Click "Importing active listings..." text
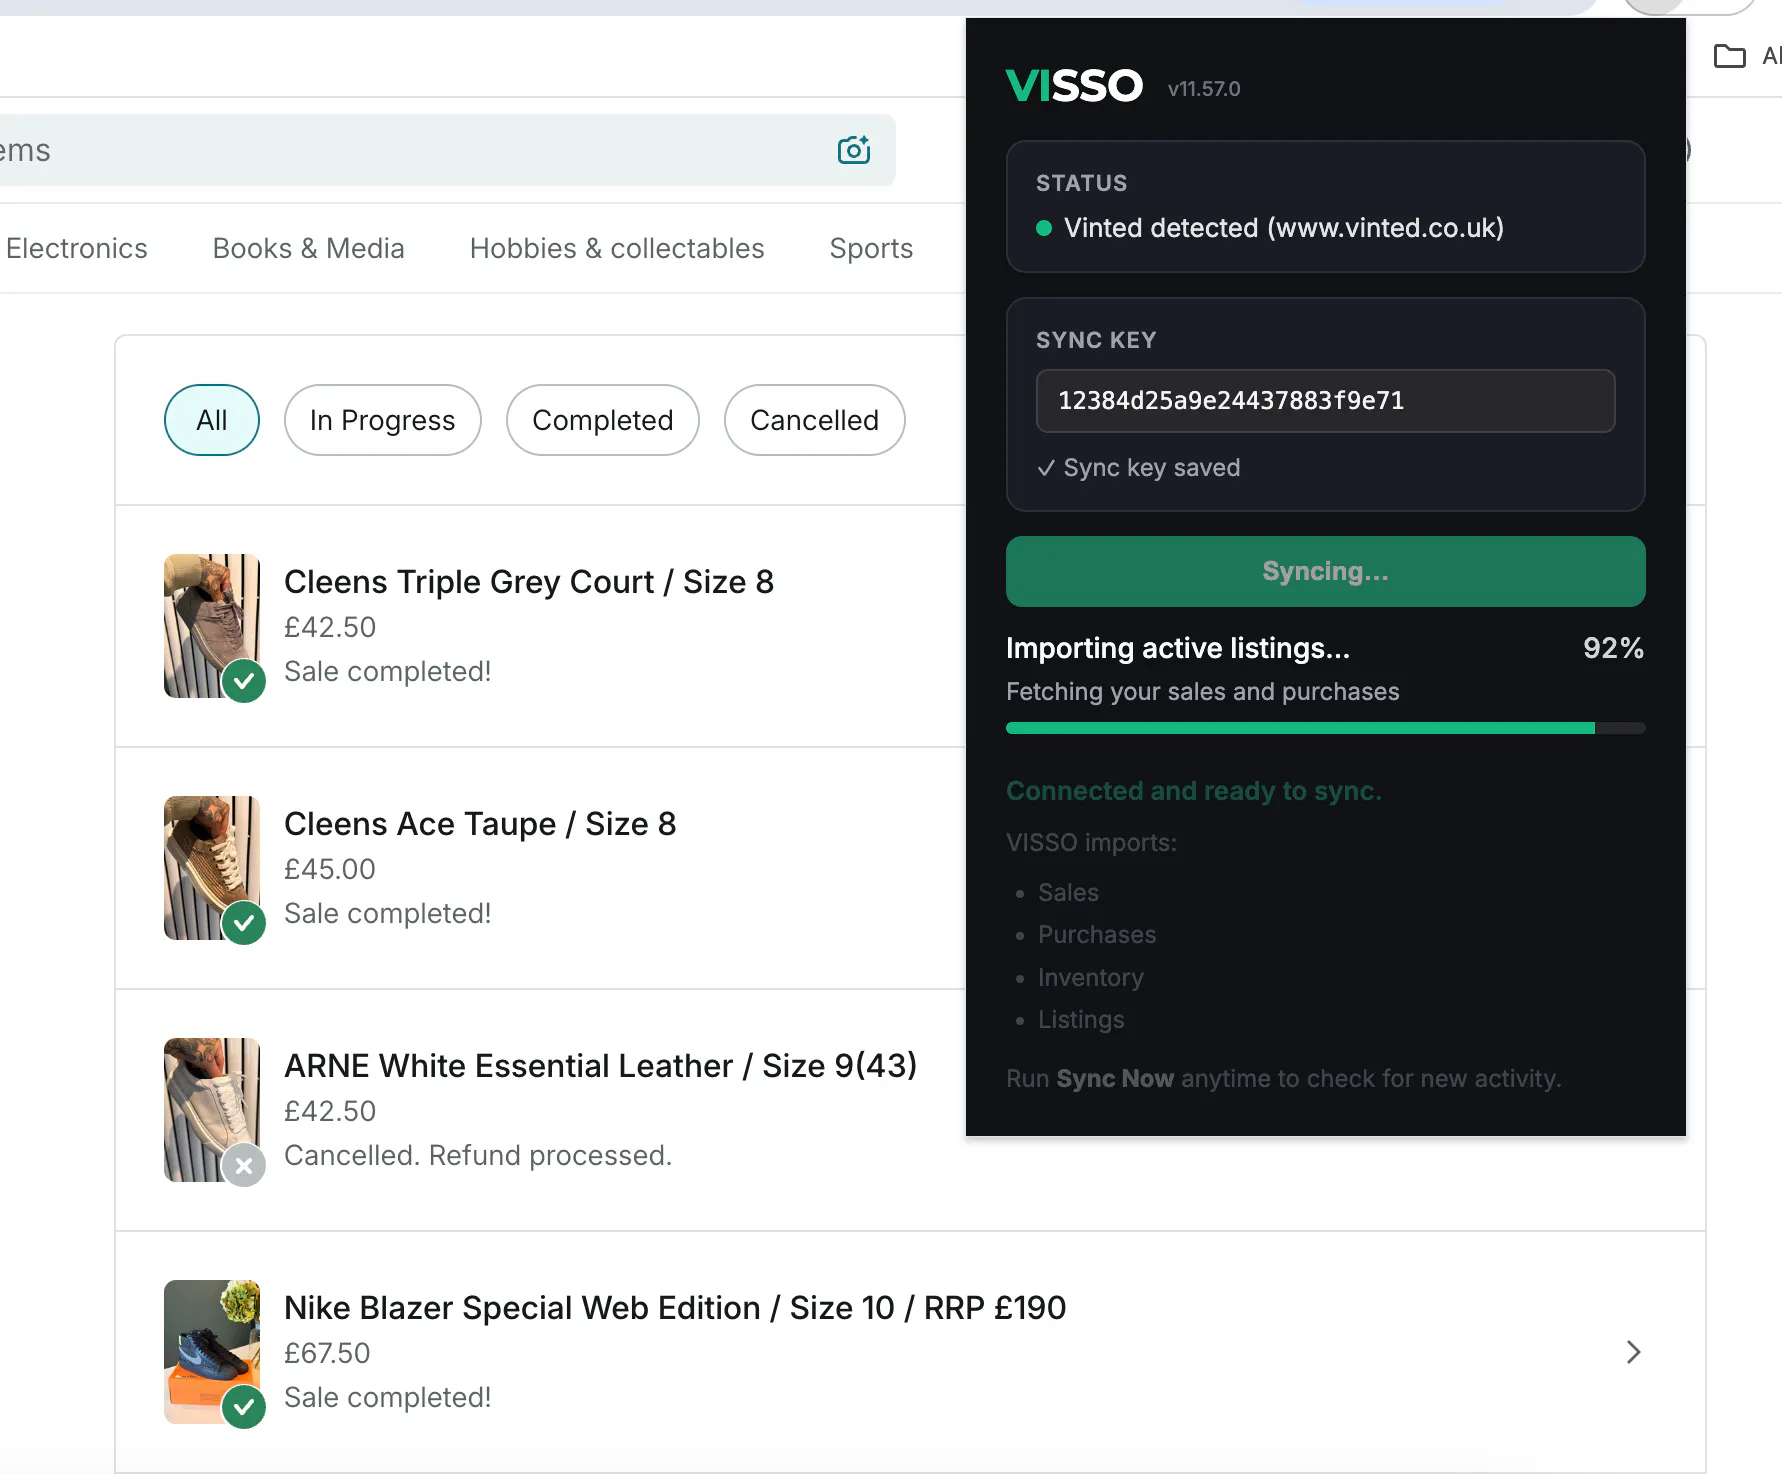Image resolution: width=1782 pixels, height=1474 pixels. pyautogui.click(x=1178, y=648)
